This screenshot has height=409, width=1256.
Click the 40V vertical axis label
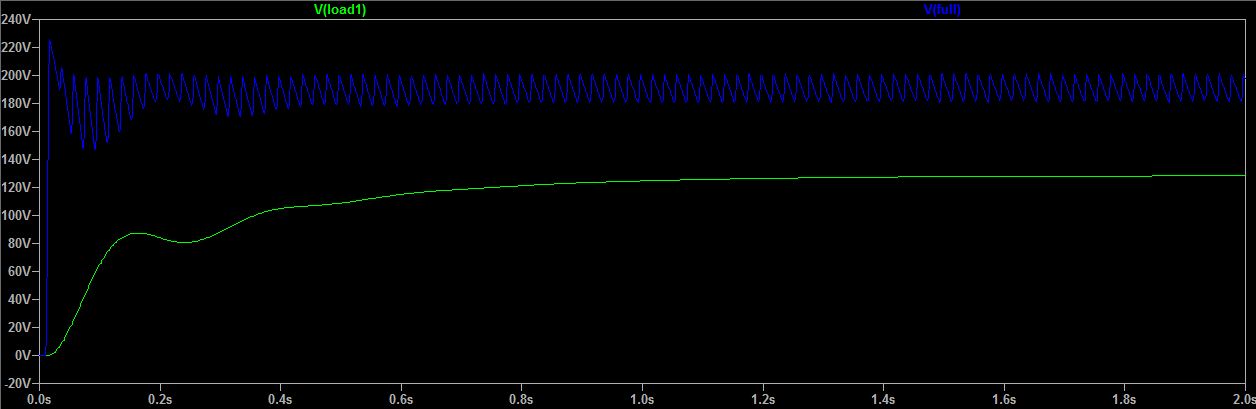[20, 299]
